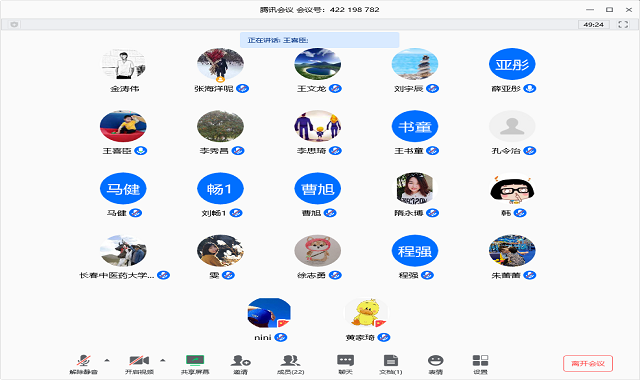Expand video options arrow beside 开启视频
The width and height of the screenshot is (640, 380).
[x=163, y=360]
